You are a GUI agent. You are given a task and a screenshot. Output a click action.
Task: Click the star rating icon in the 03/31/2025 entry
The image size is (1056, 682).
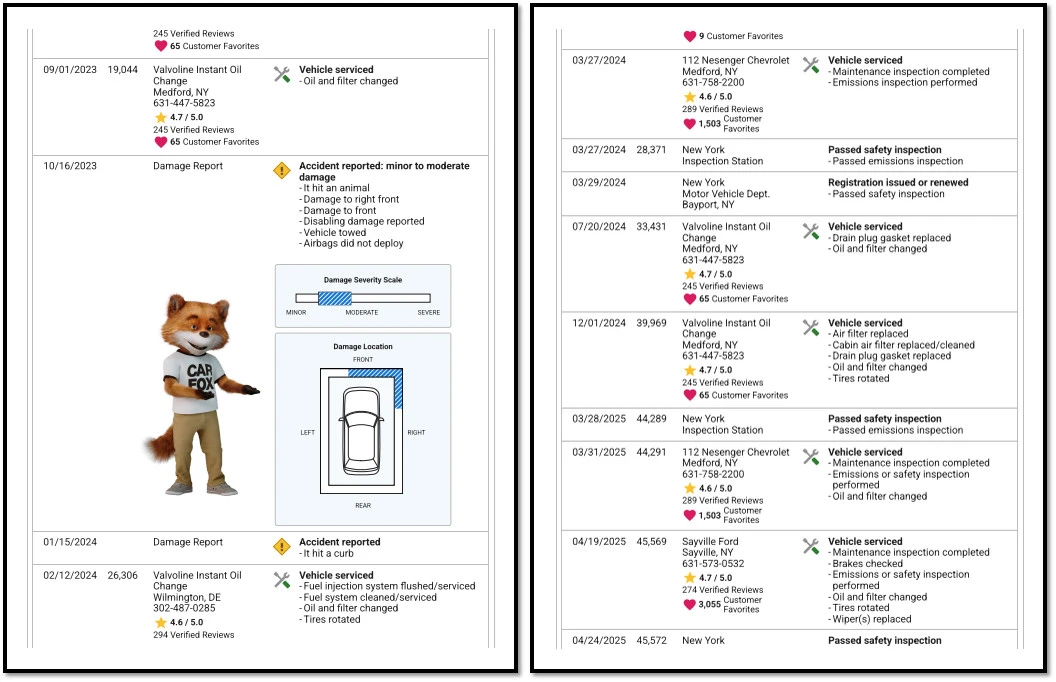(690, 489)
